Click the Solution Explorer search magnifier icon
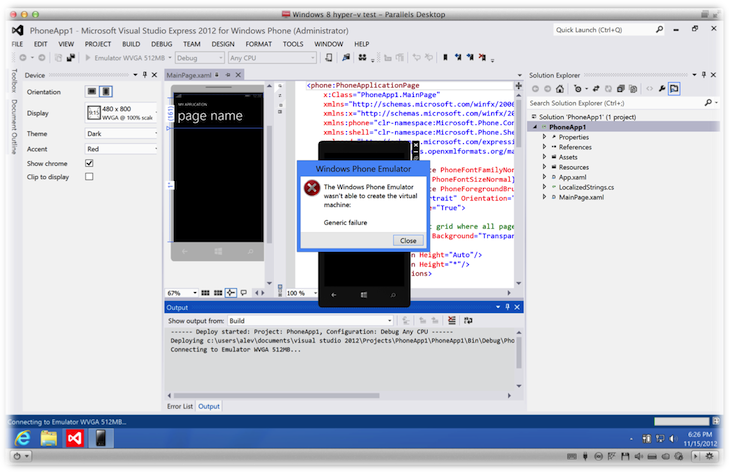 coord(708,102)
